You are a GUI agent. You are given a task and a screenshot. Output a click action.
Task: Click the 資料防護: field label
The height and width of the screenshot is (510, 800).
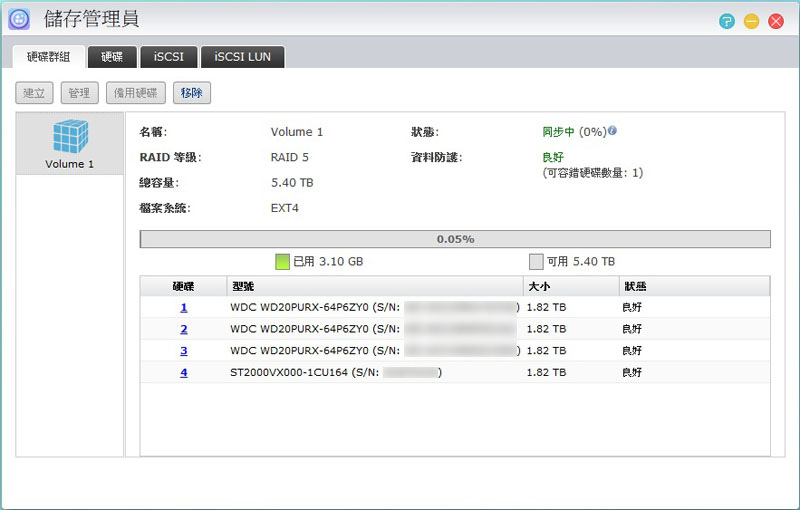[437, 157]
